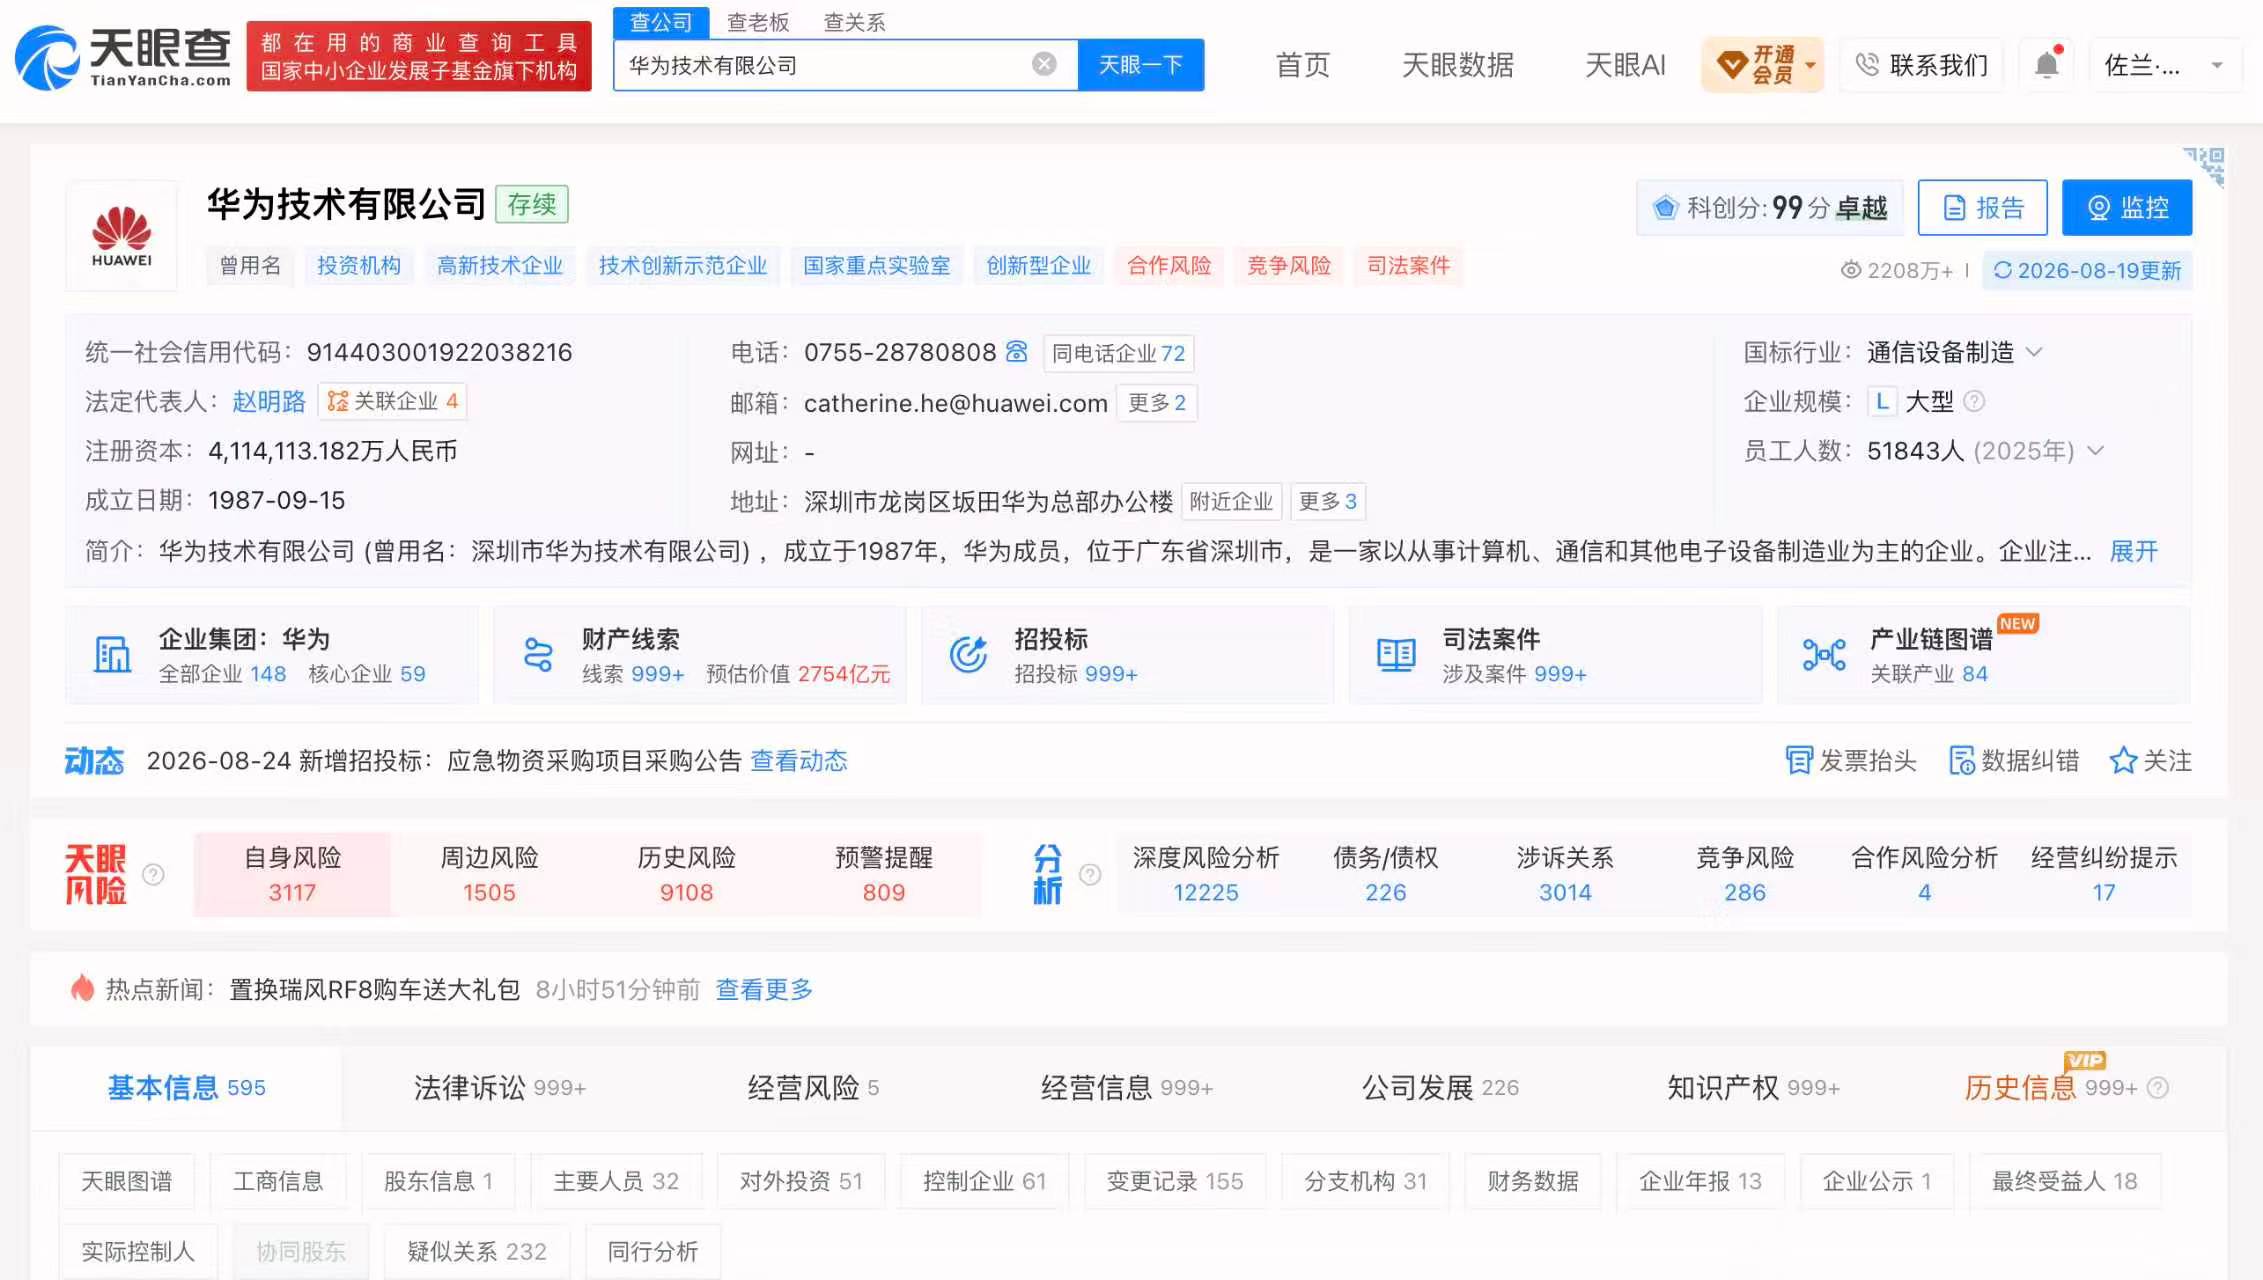
Task: Click 附近企业 button
Action: click(1231, 501)
